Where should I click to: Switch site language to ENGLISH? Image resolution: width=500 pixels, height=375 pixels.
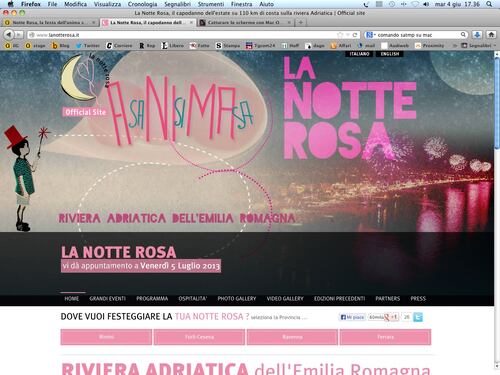click(x=390, y=54)
